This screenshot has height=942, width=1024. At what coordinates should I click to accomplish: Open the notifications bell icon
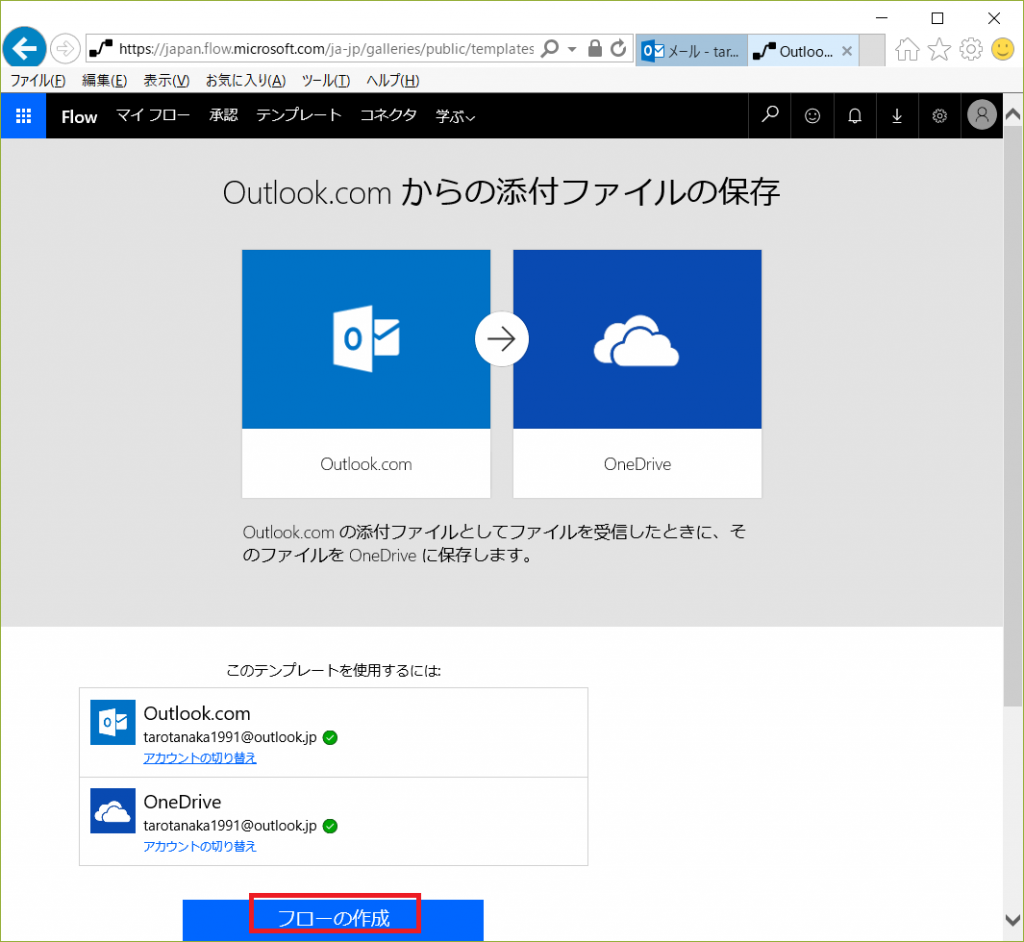coord(855,116)
